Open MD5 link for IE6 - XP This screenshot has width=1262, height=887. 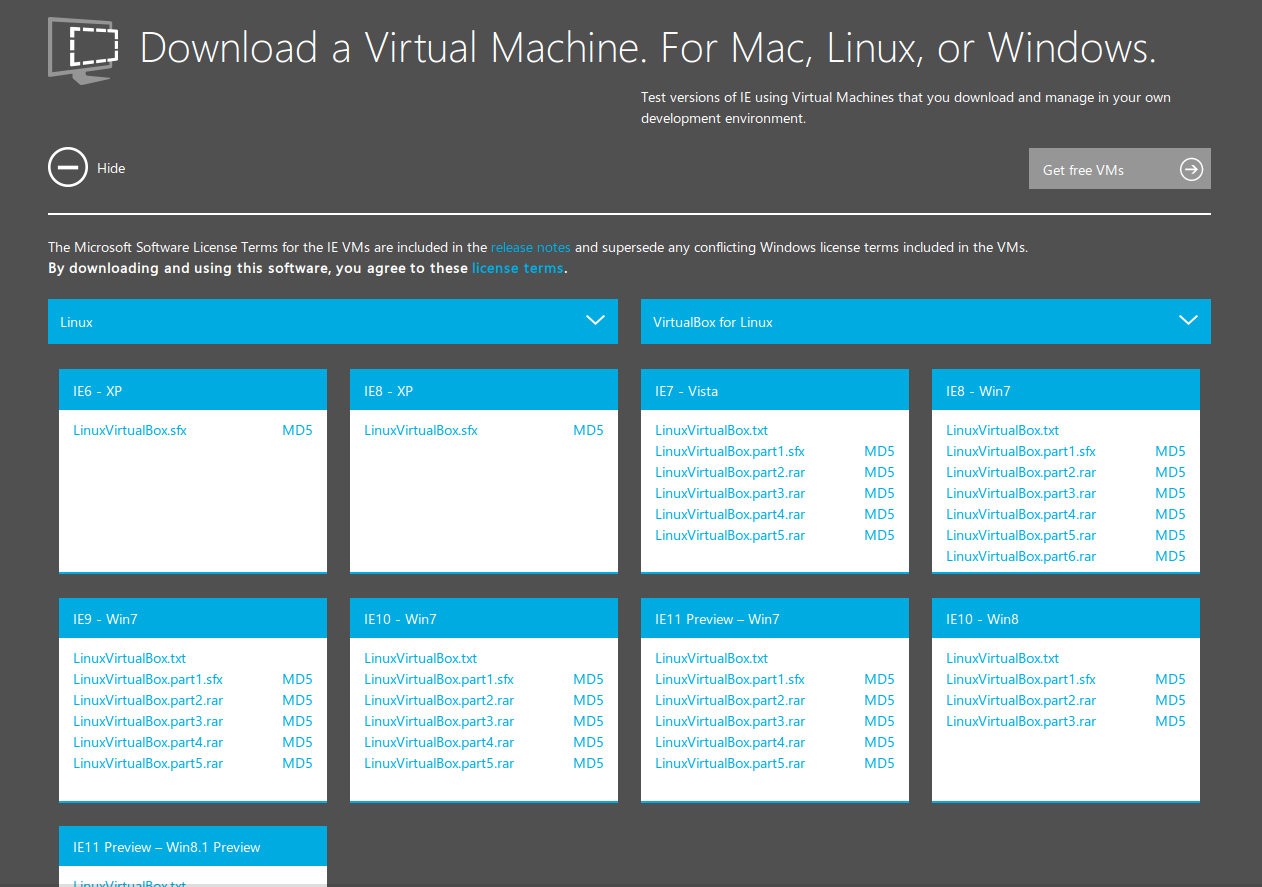pos(297,430)
